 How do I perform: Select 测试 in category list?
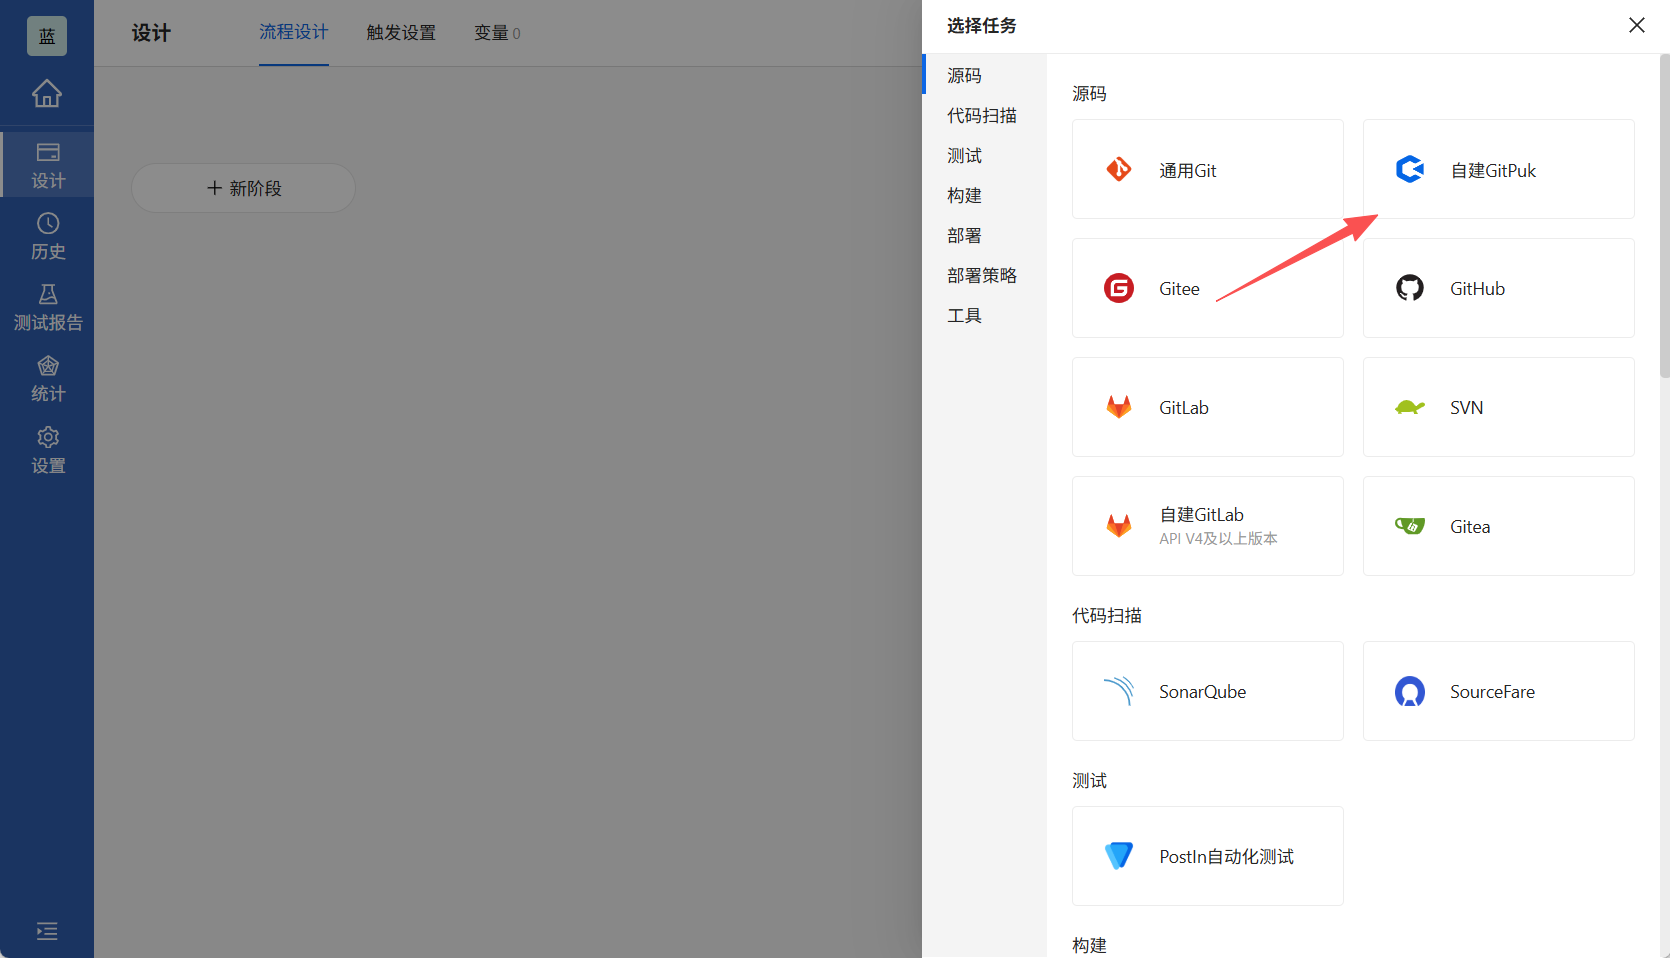[x=984, y=155]
